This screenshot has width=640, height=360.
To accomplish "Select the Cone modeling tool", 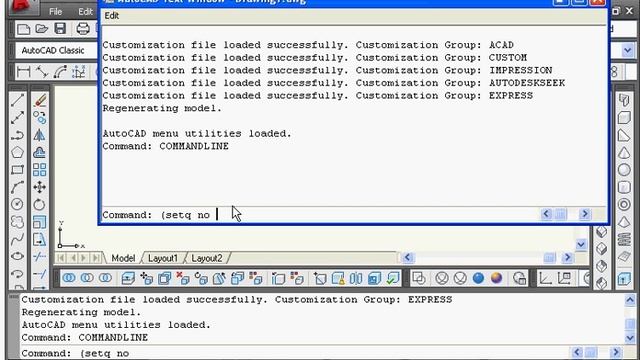I will 624,153.
